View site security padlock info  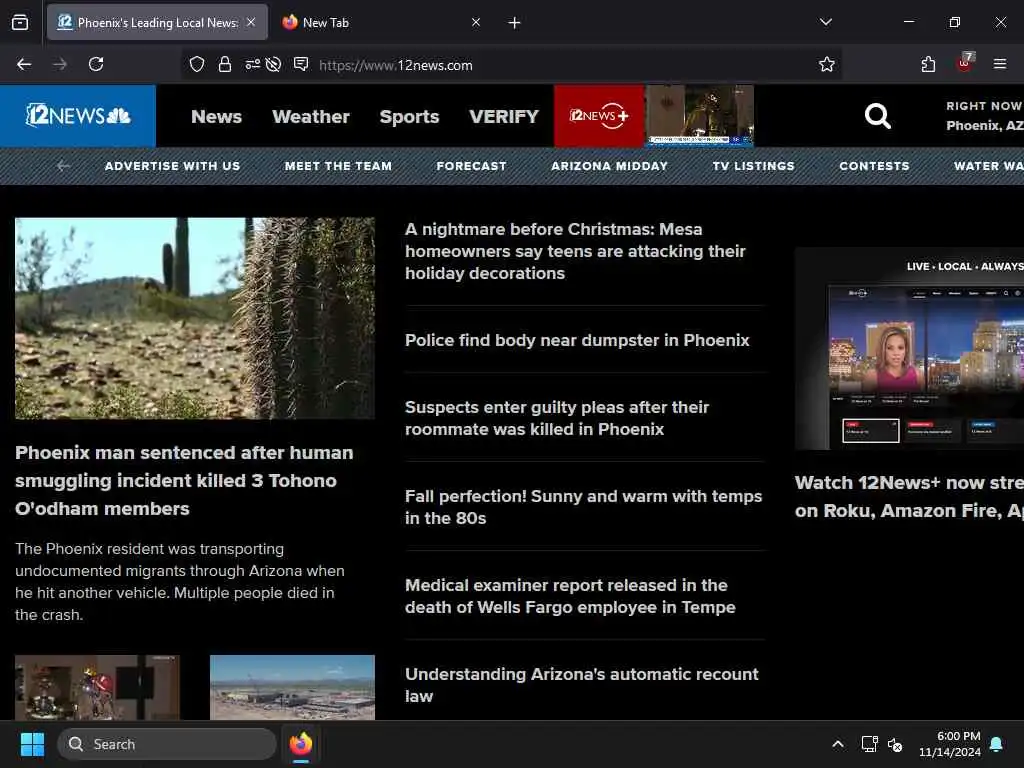click(x=225, y=64)
